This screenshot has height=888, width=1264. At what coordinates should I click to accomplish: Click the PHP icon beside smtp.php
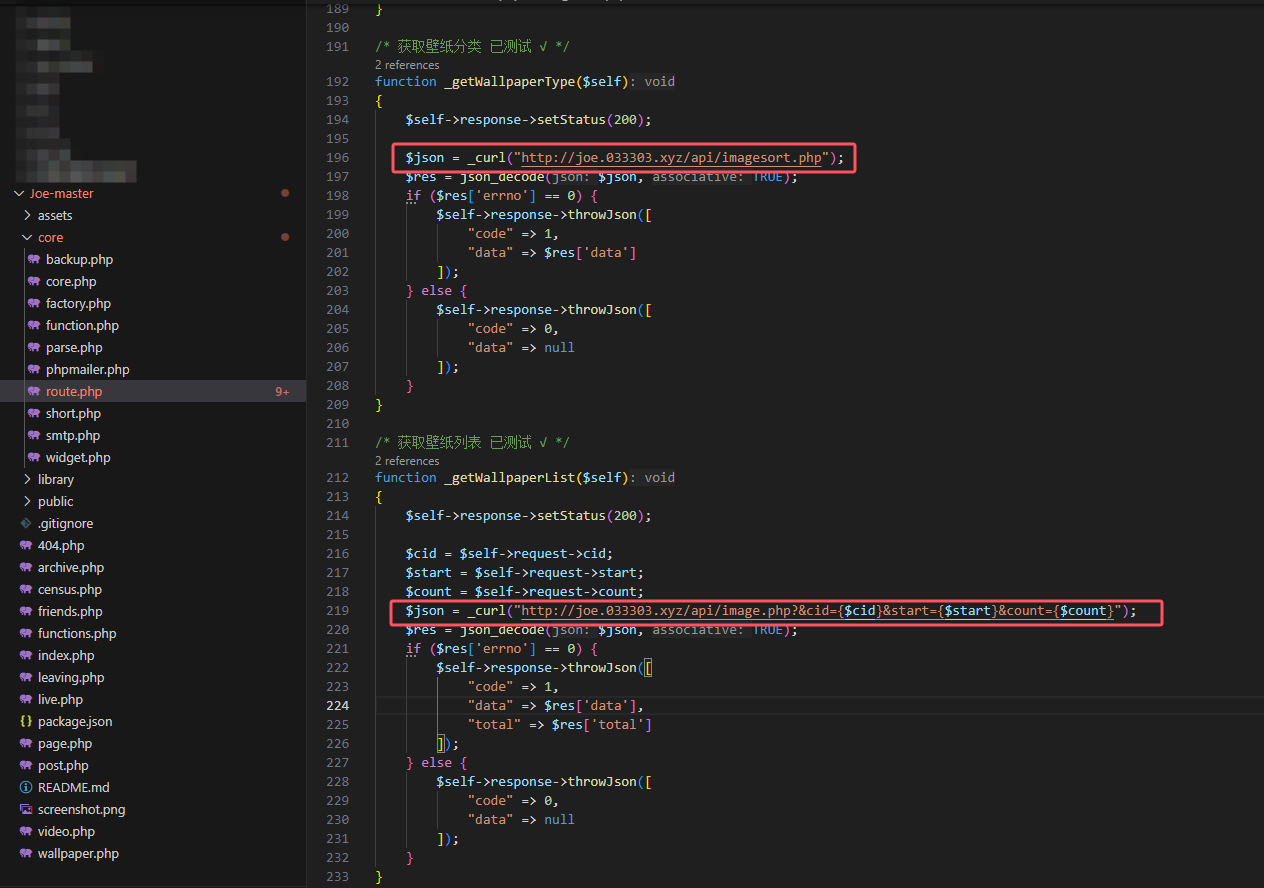tap(35, 435)
